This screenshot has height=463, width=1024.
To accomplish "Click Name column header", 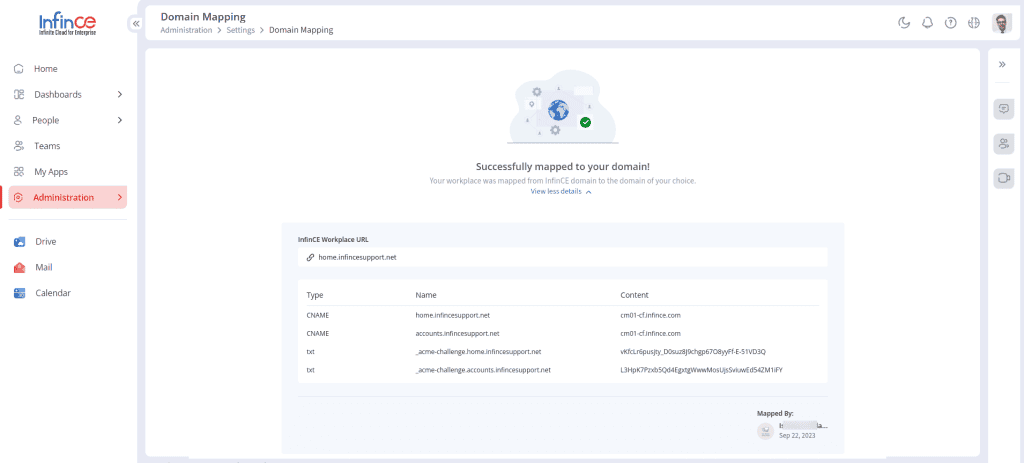I will pos(426,295).
